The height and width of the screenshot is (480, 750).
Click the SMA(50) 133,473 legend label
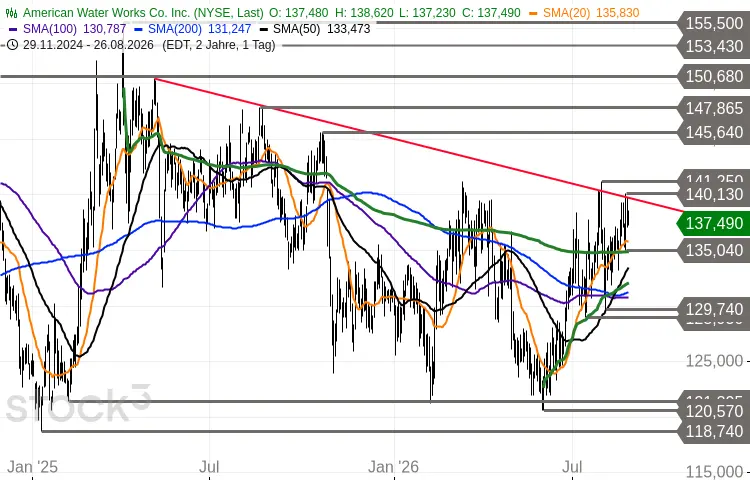(321, 29)
